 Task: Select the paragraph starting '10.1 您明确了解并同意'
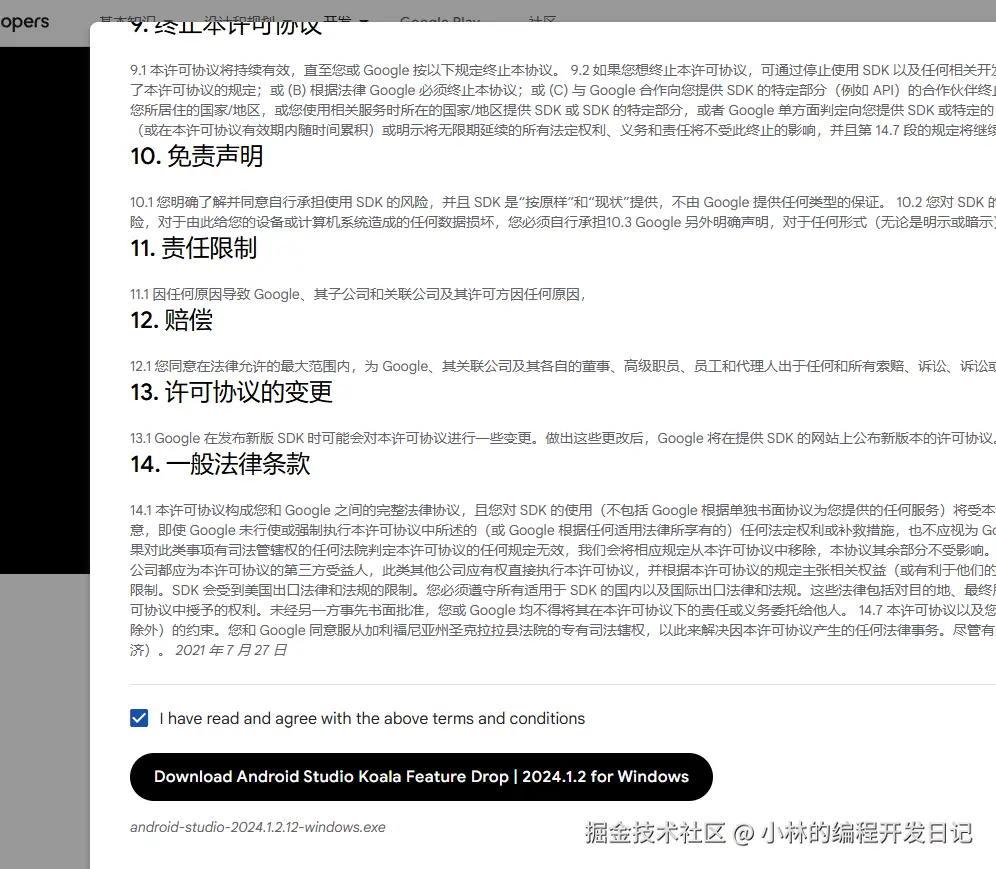click(563, 212)
